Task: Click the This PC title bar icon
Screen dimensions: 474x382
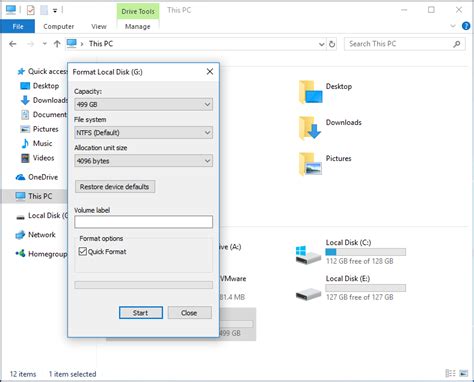Action: (x=11, y=10)
